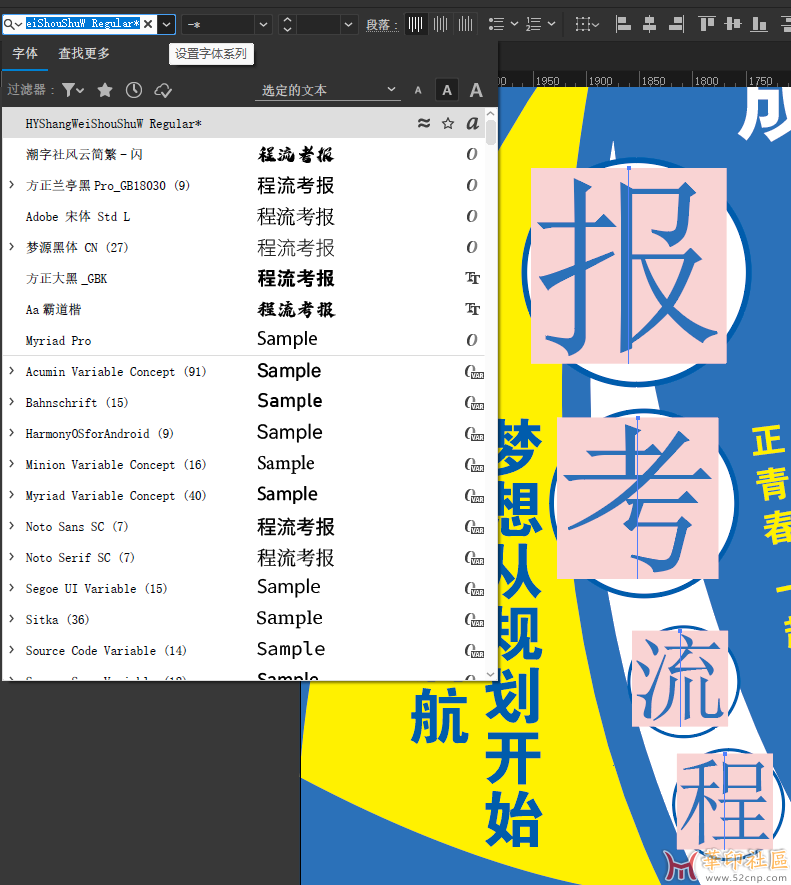This screenshot has height=885, width=791.
Task: Click the horizontal align right icon
Action: pos(676,24)
